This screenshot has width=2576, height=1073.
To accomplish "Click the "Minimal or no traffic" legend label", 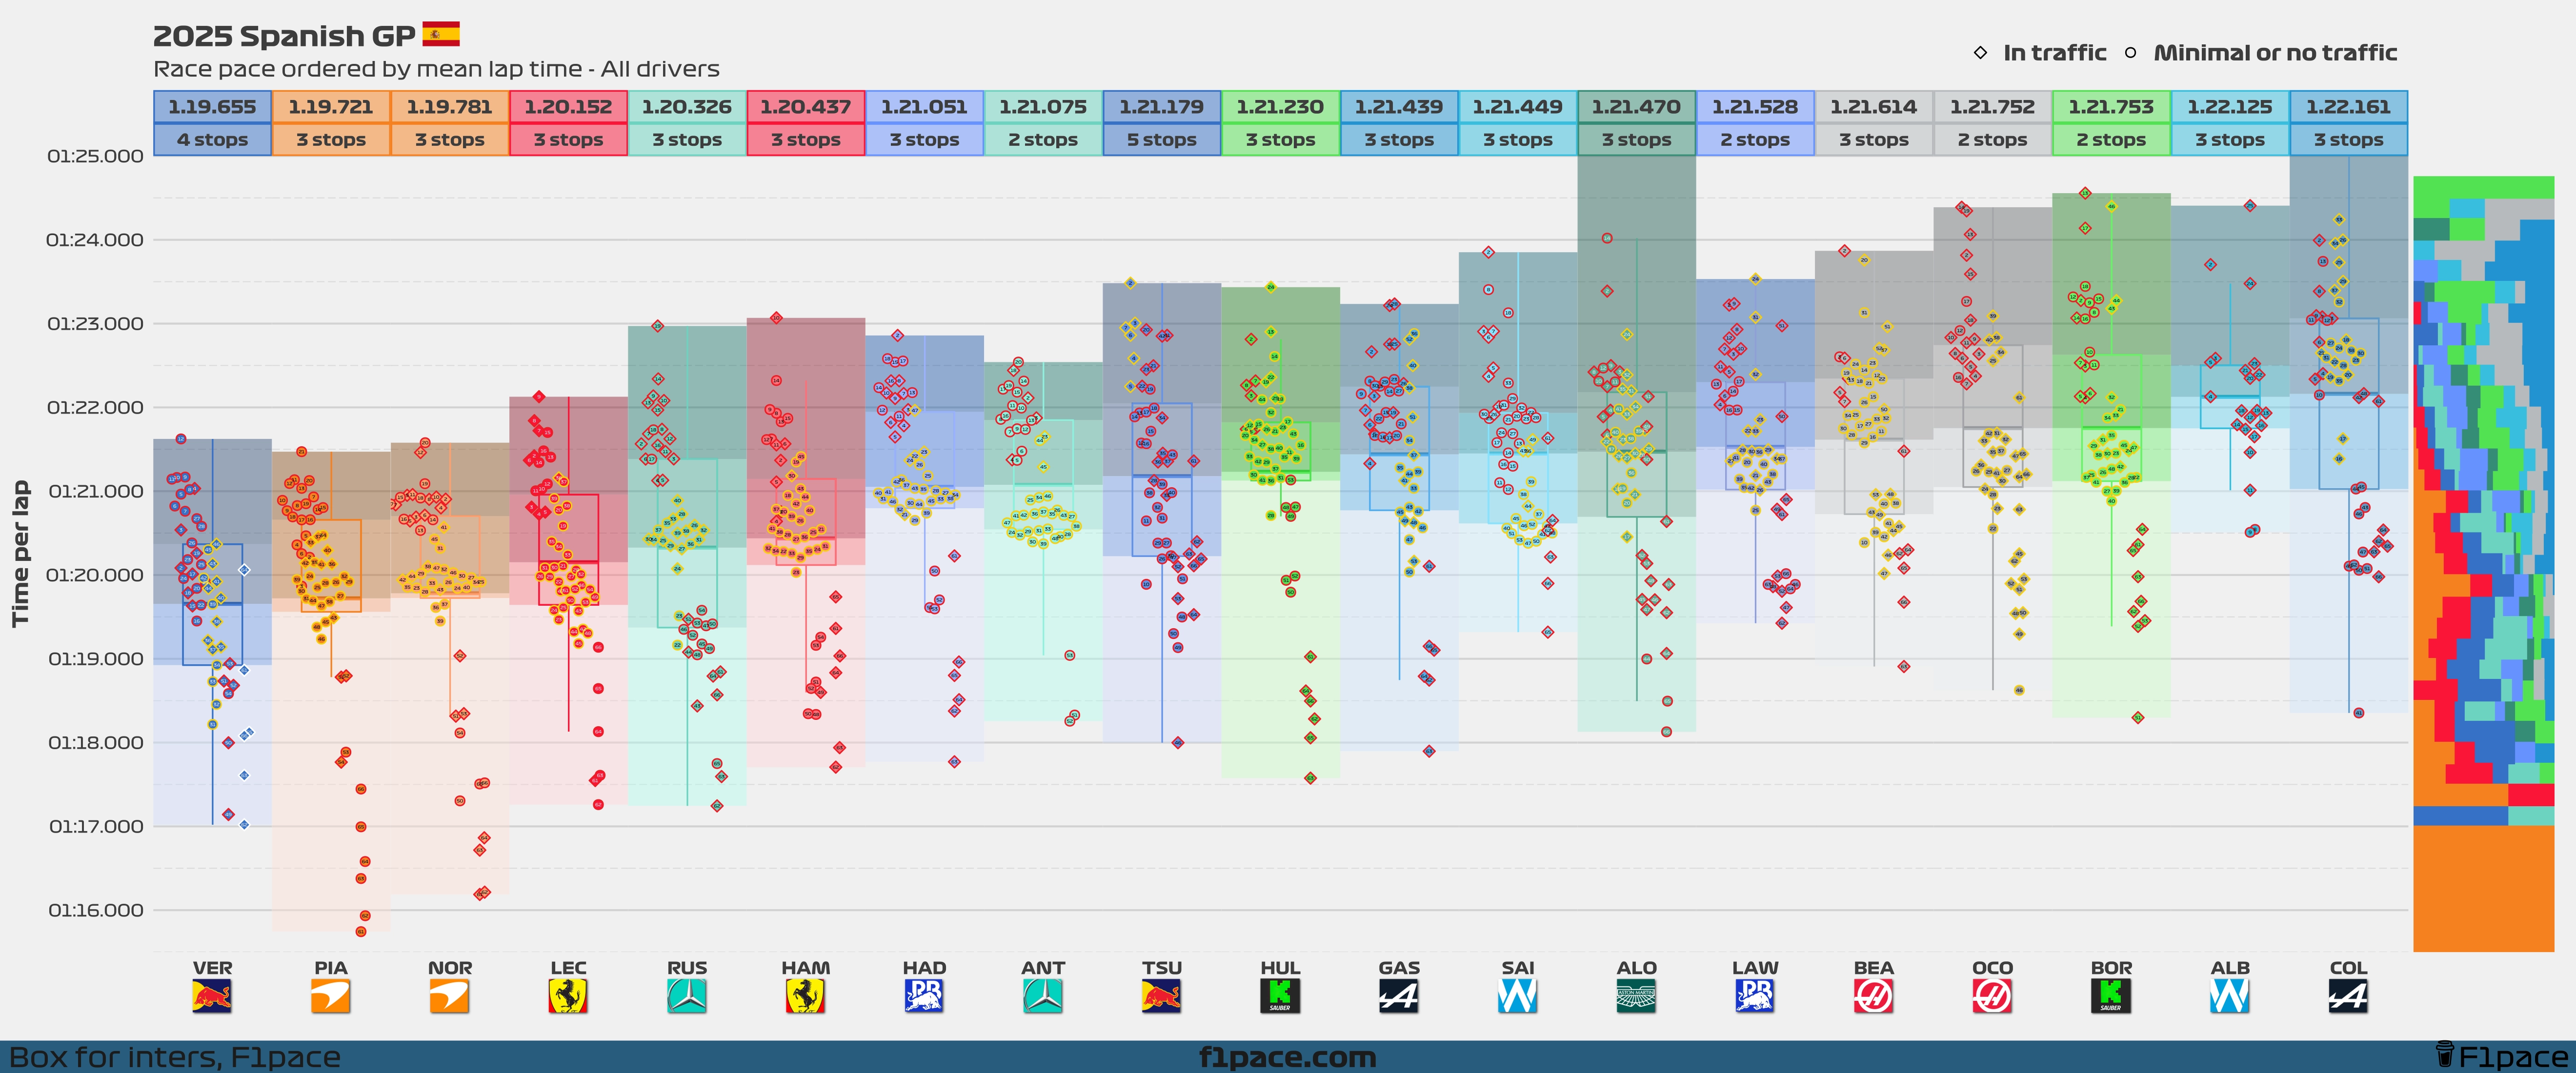I will point(2275,53).
